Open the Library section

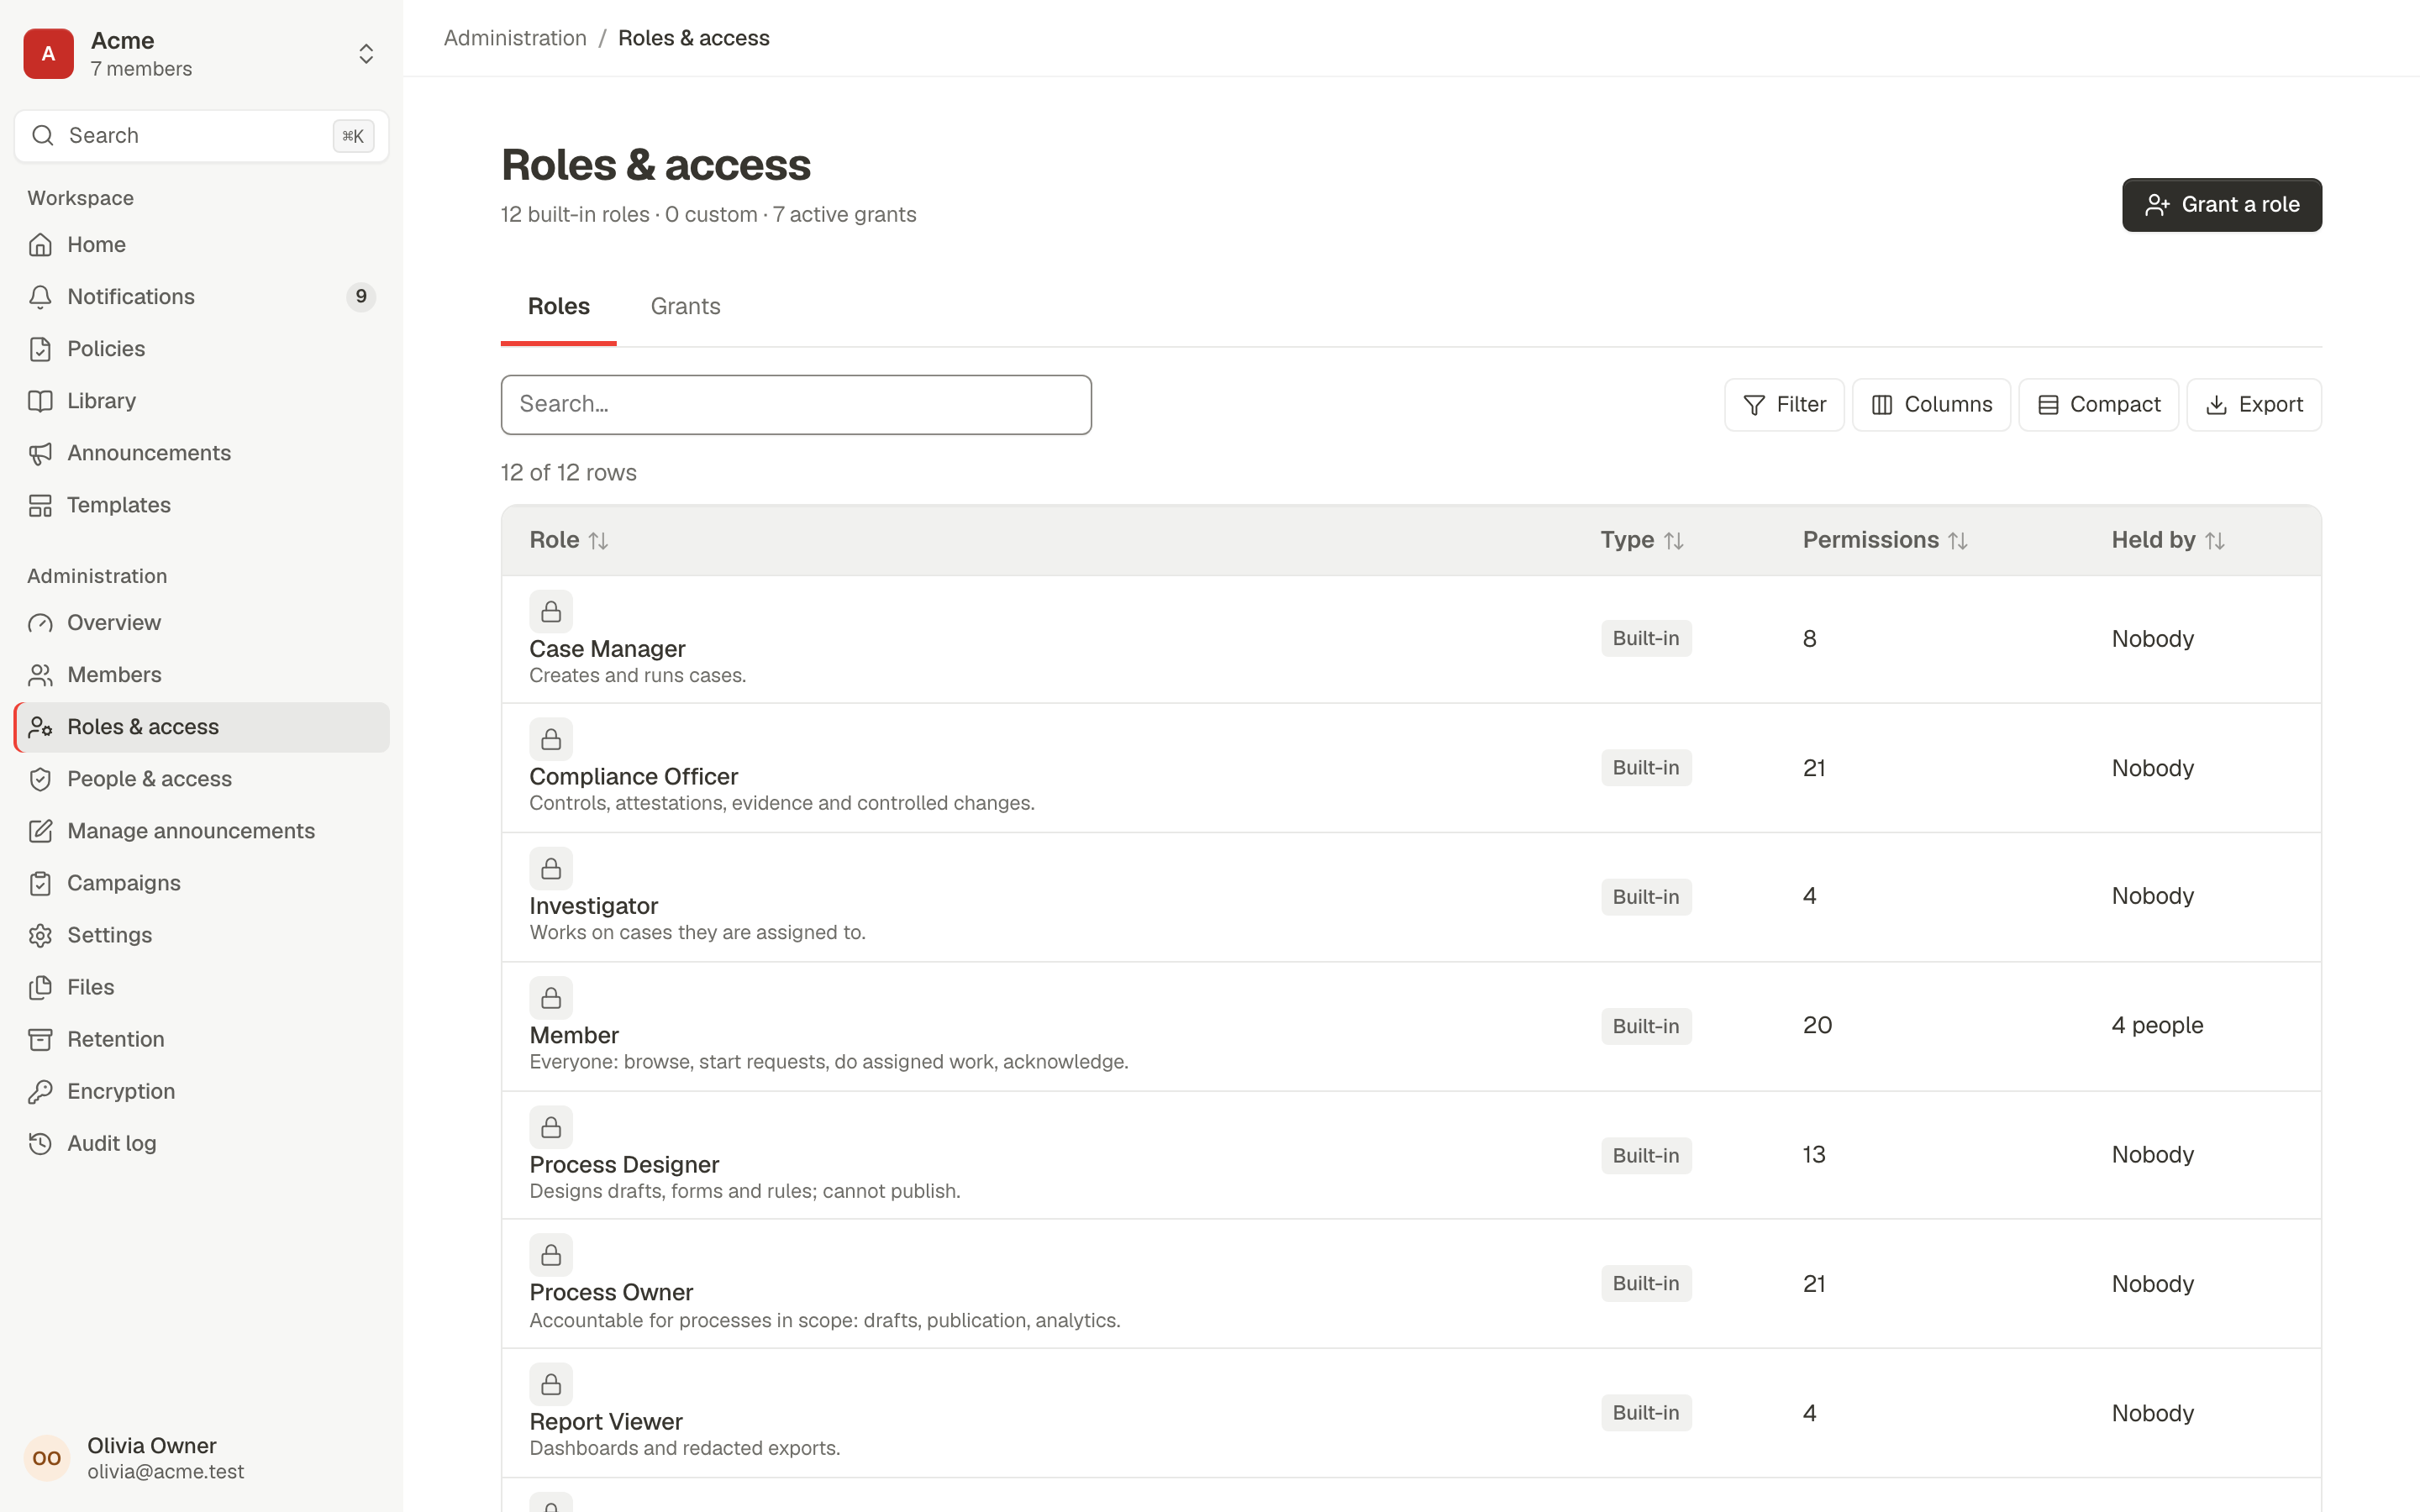tap(201, 401)
